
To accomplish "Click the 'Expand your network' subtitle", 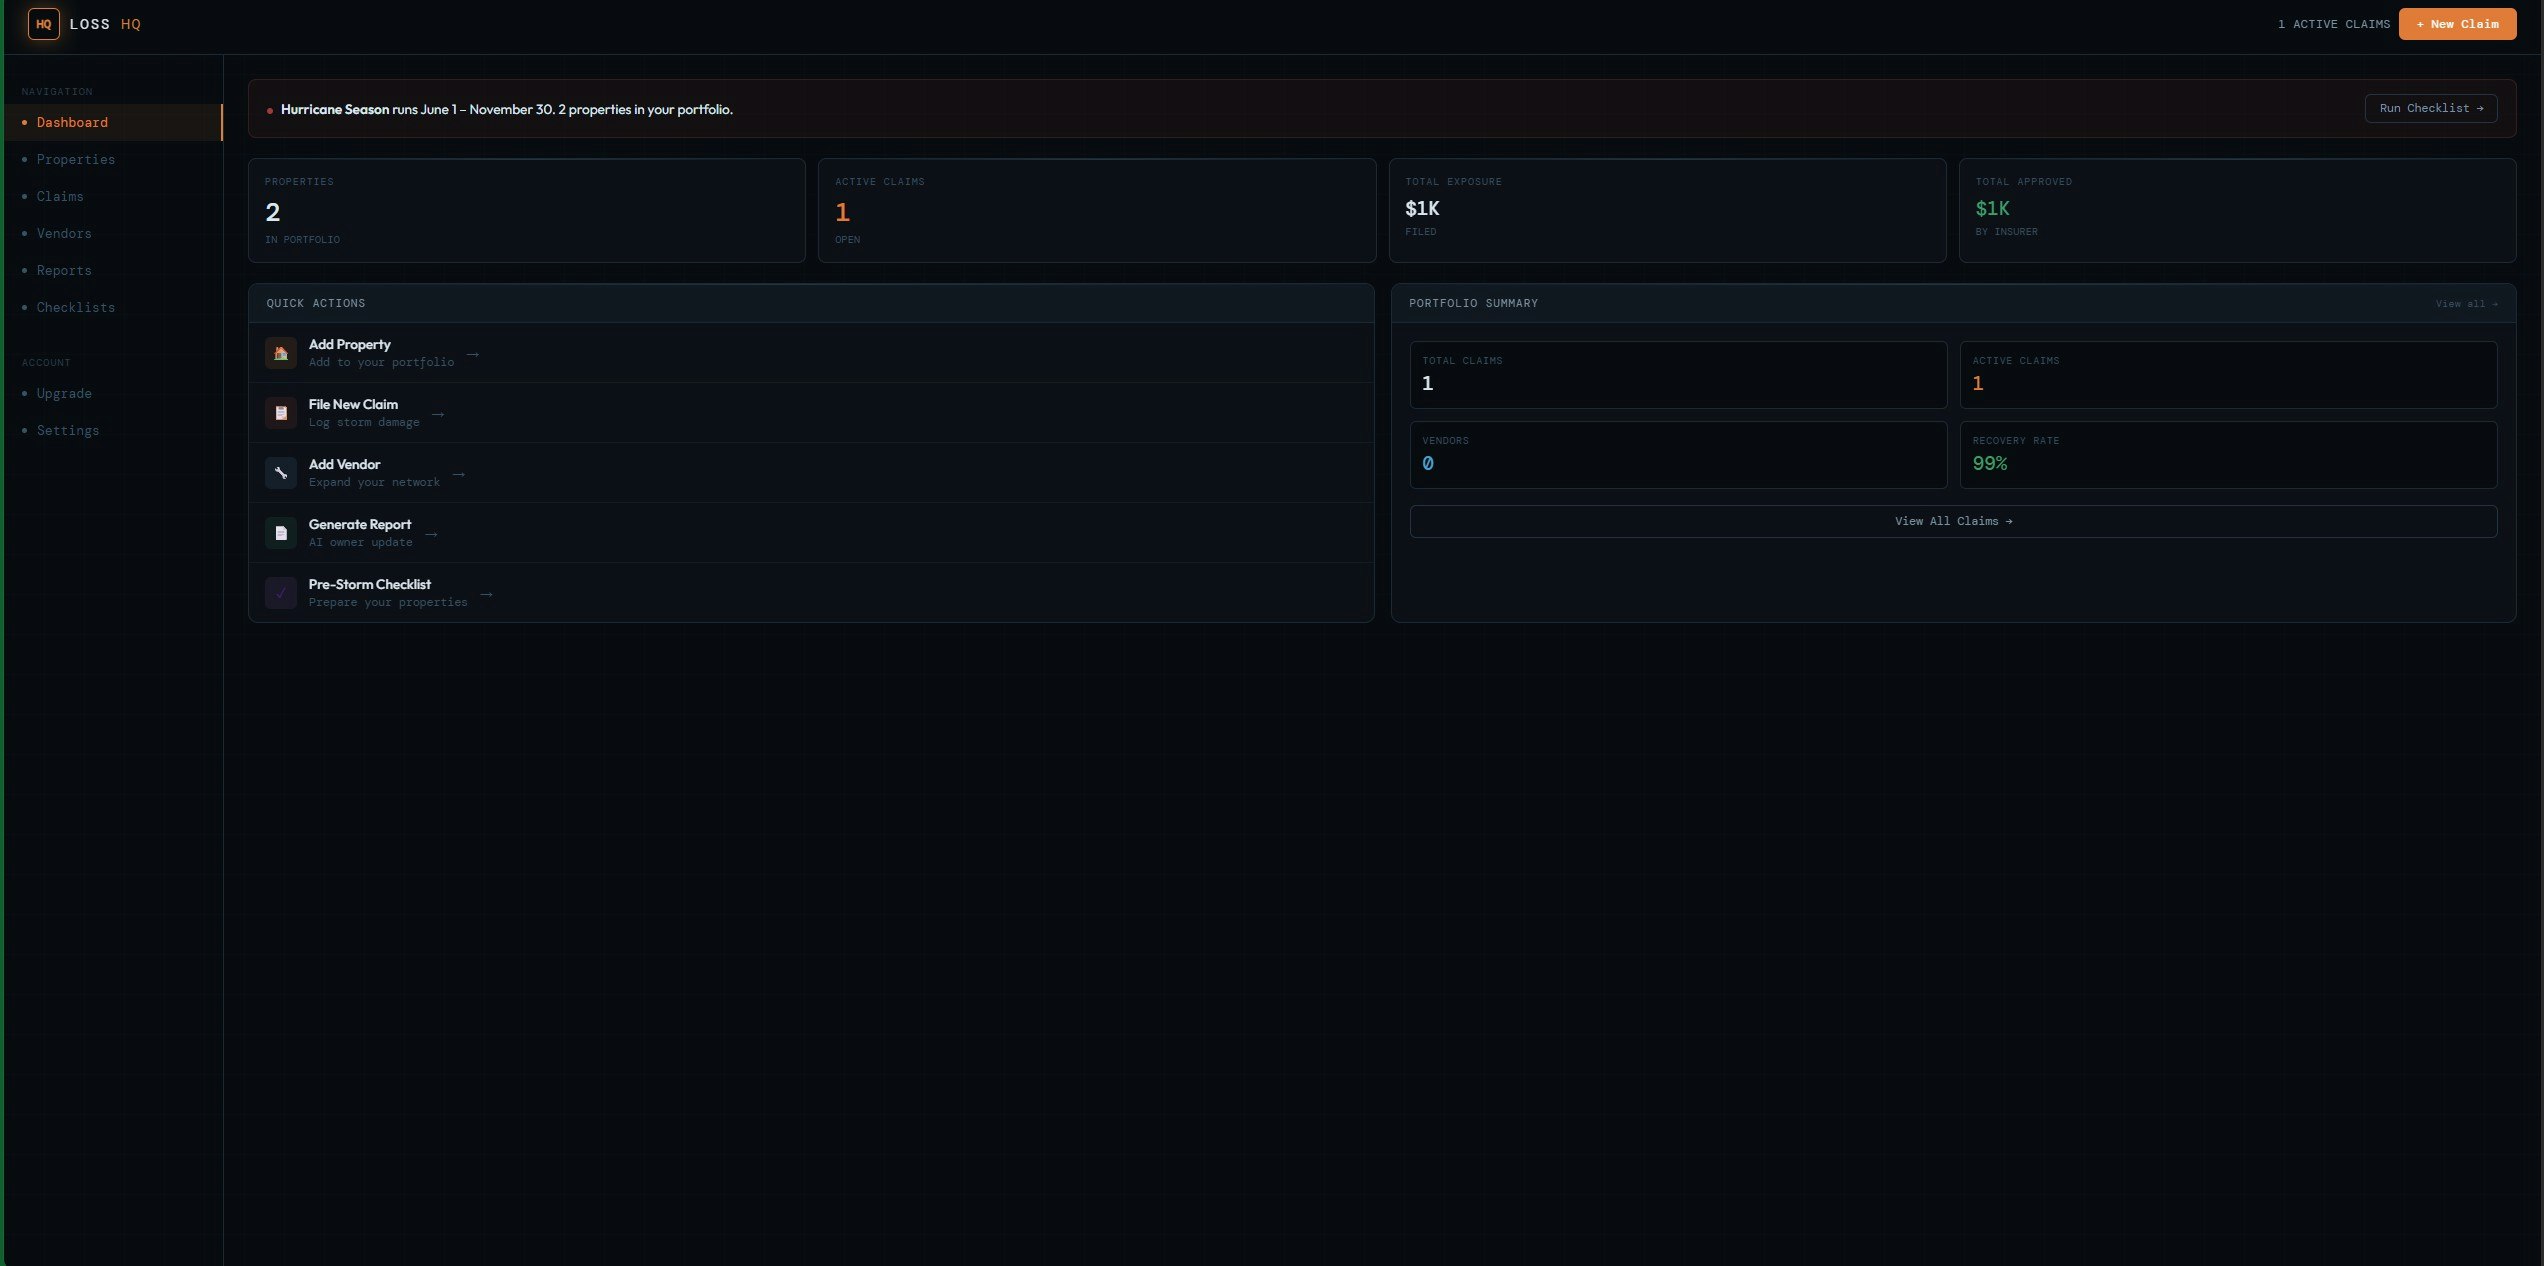I will (x=374, y=482).
